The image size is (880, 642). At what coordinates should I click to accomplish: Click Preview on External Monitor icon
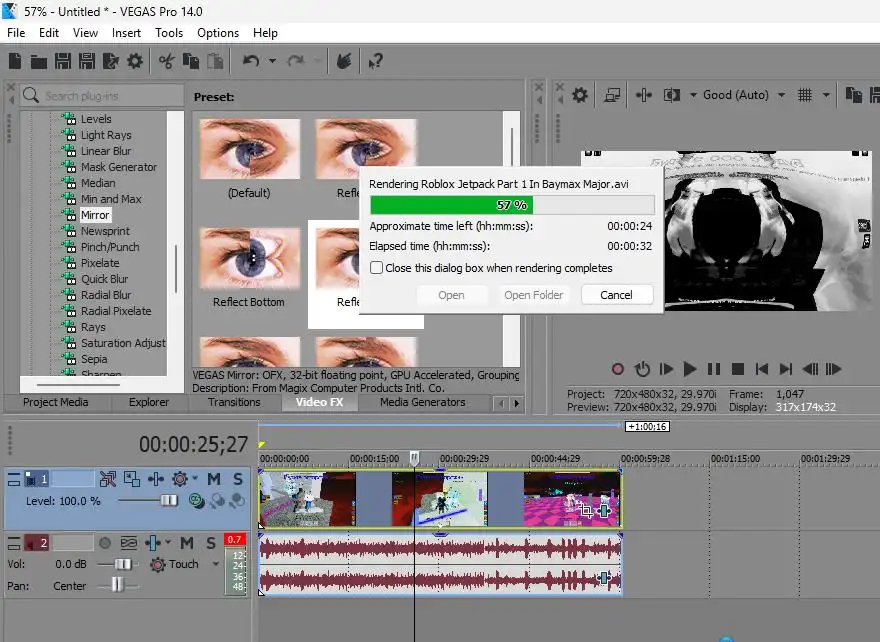(612, 95)
